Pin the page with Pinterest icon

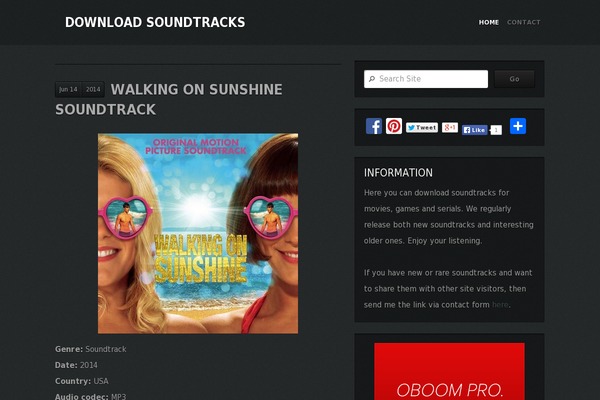tap(394, 126)
